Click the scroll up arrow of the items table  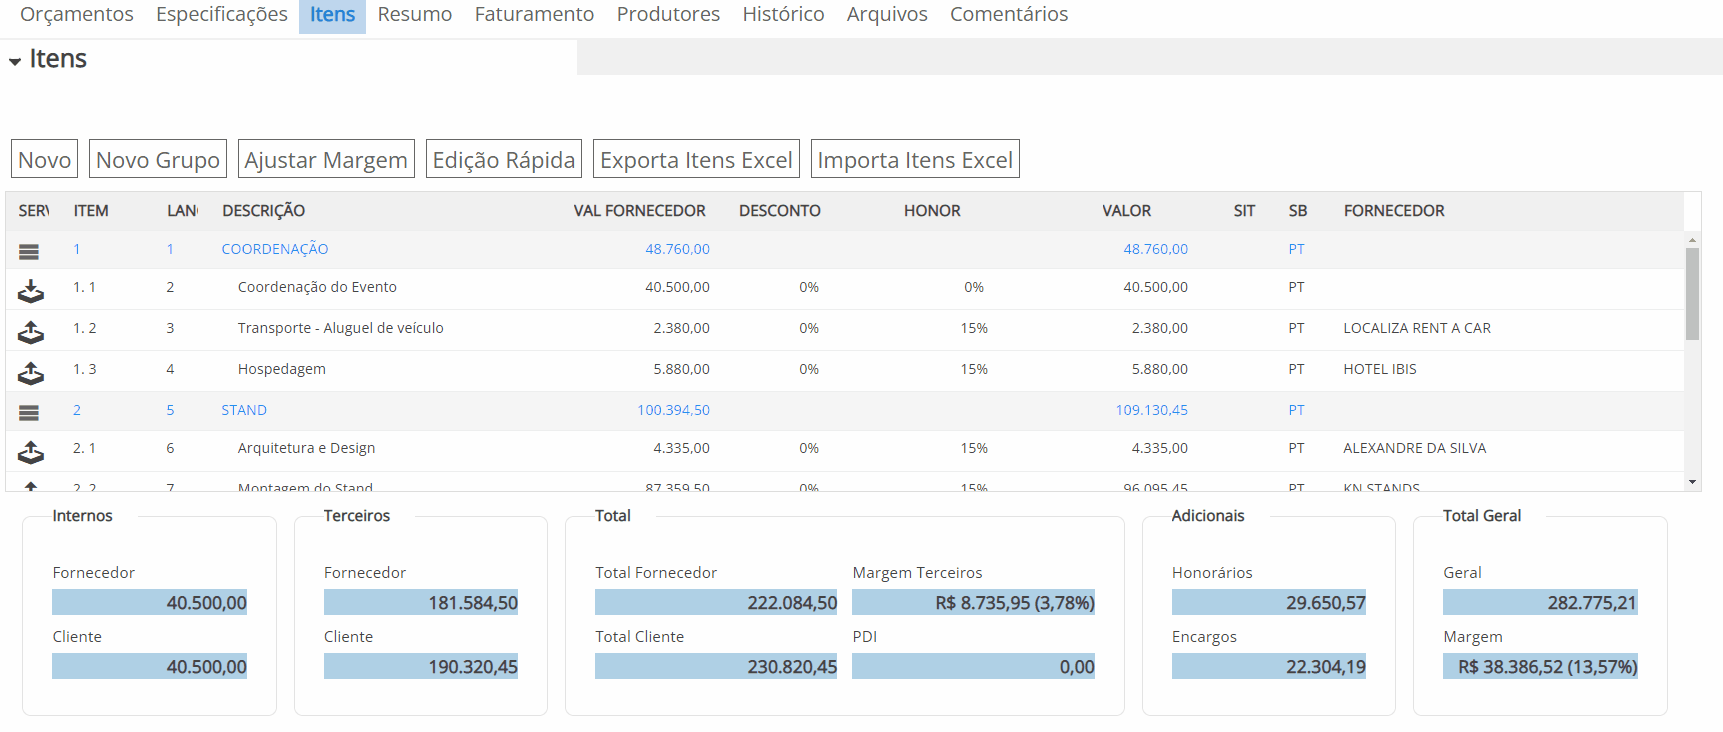(x=1692, y=240)
